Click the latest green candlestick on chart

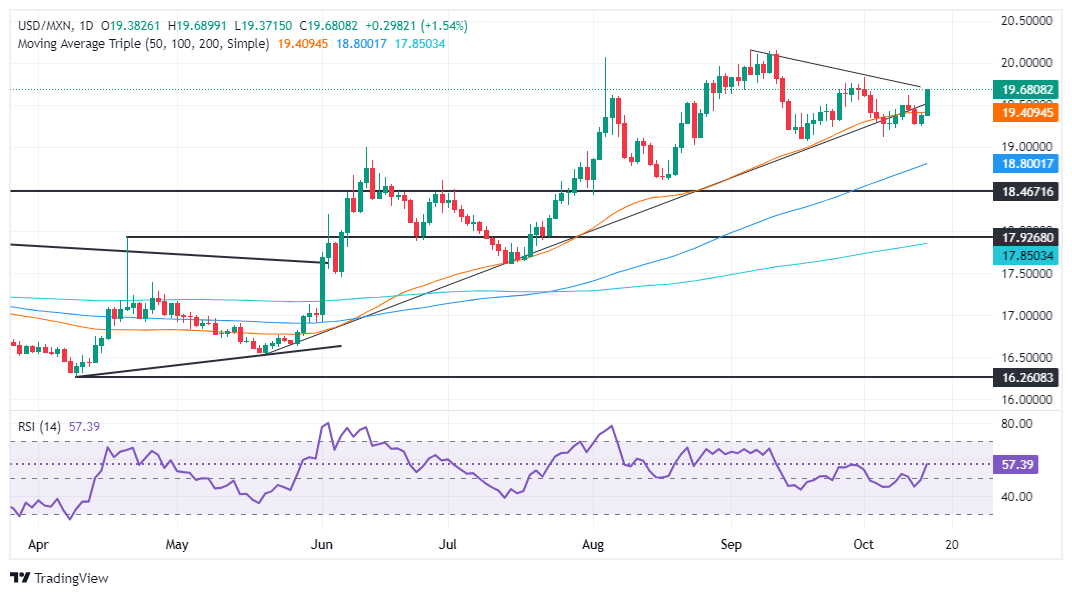pos(928,103)
